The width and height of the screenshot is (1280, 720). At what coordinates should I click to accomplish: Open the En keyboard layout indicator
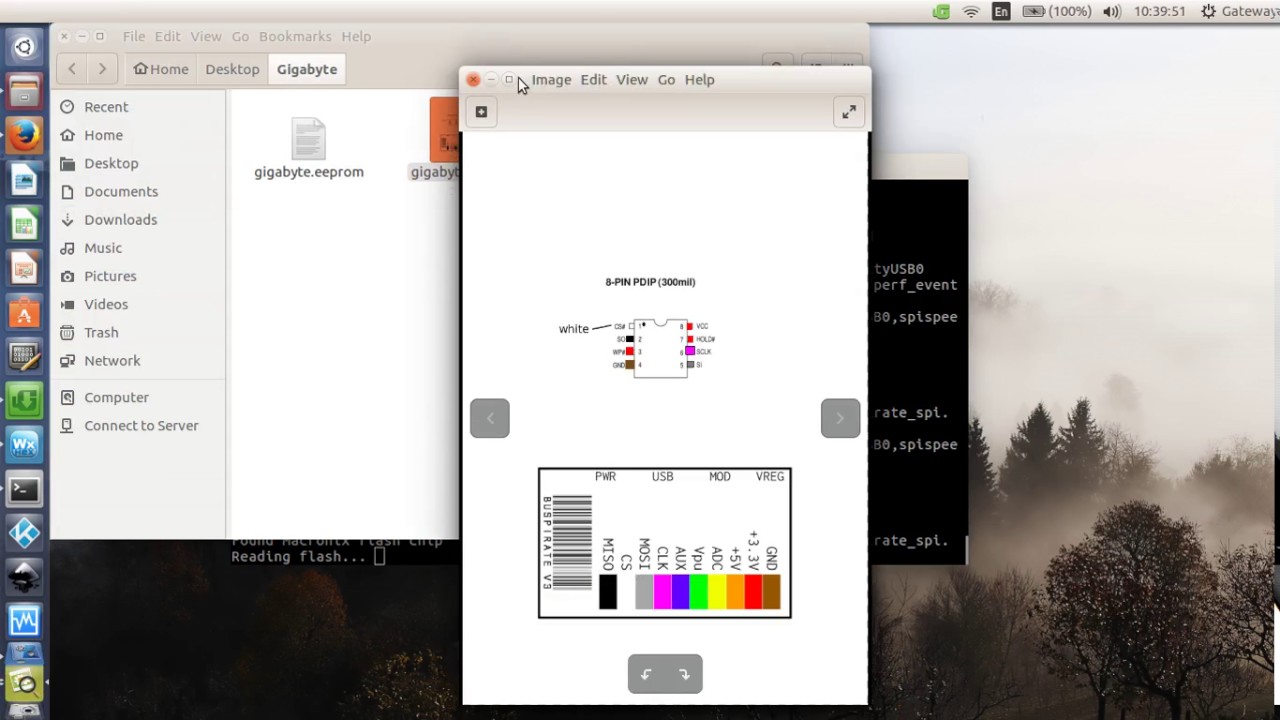click(x=1001, y=12)
